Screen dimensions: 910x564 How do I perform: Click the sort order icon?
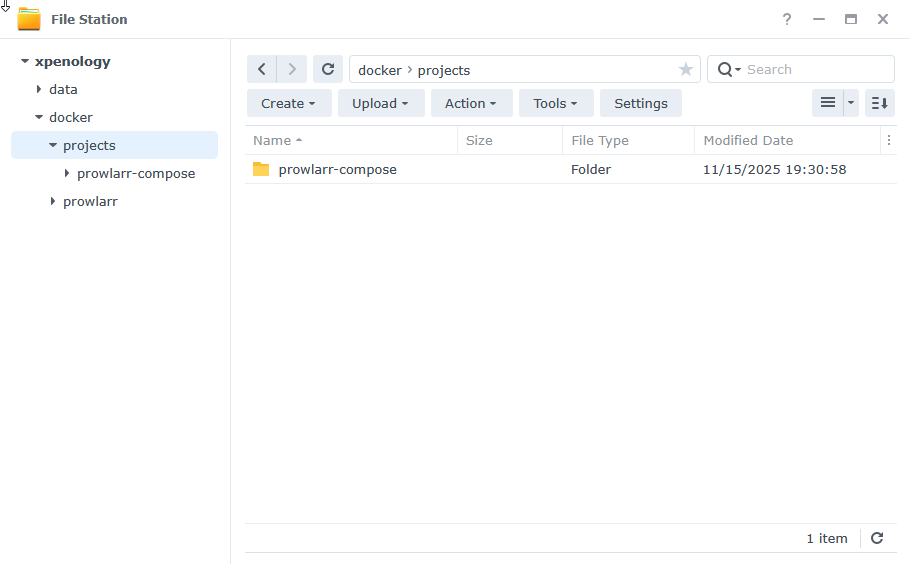click(x=880, y=103)
